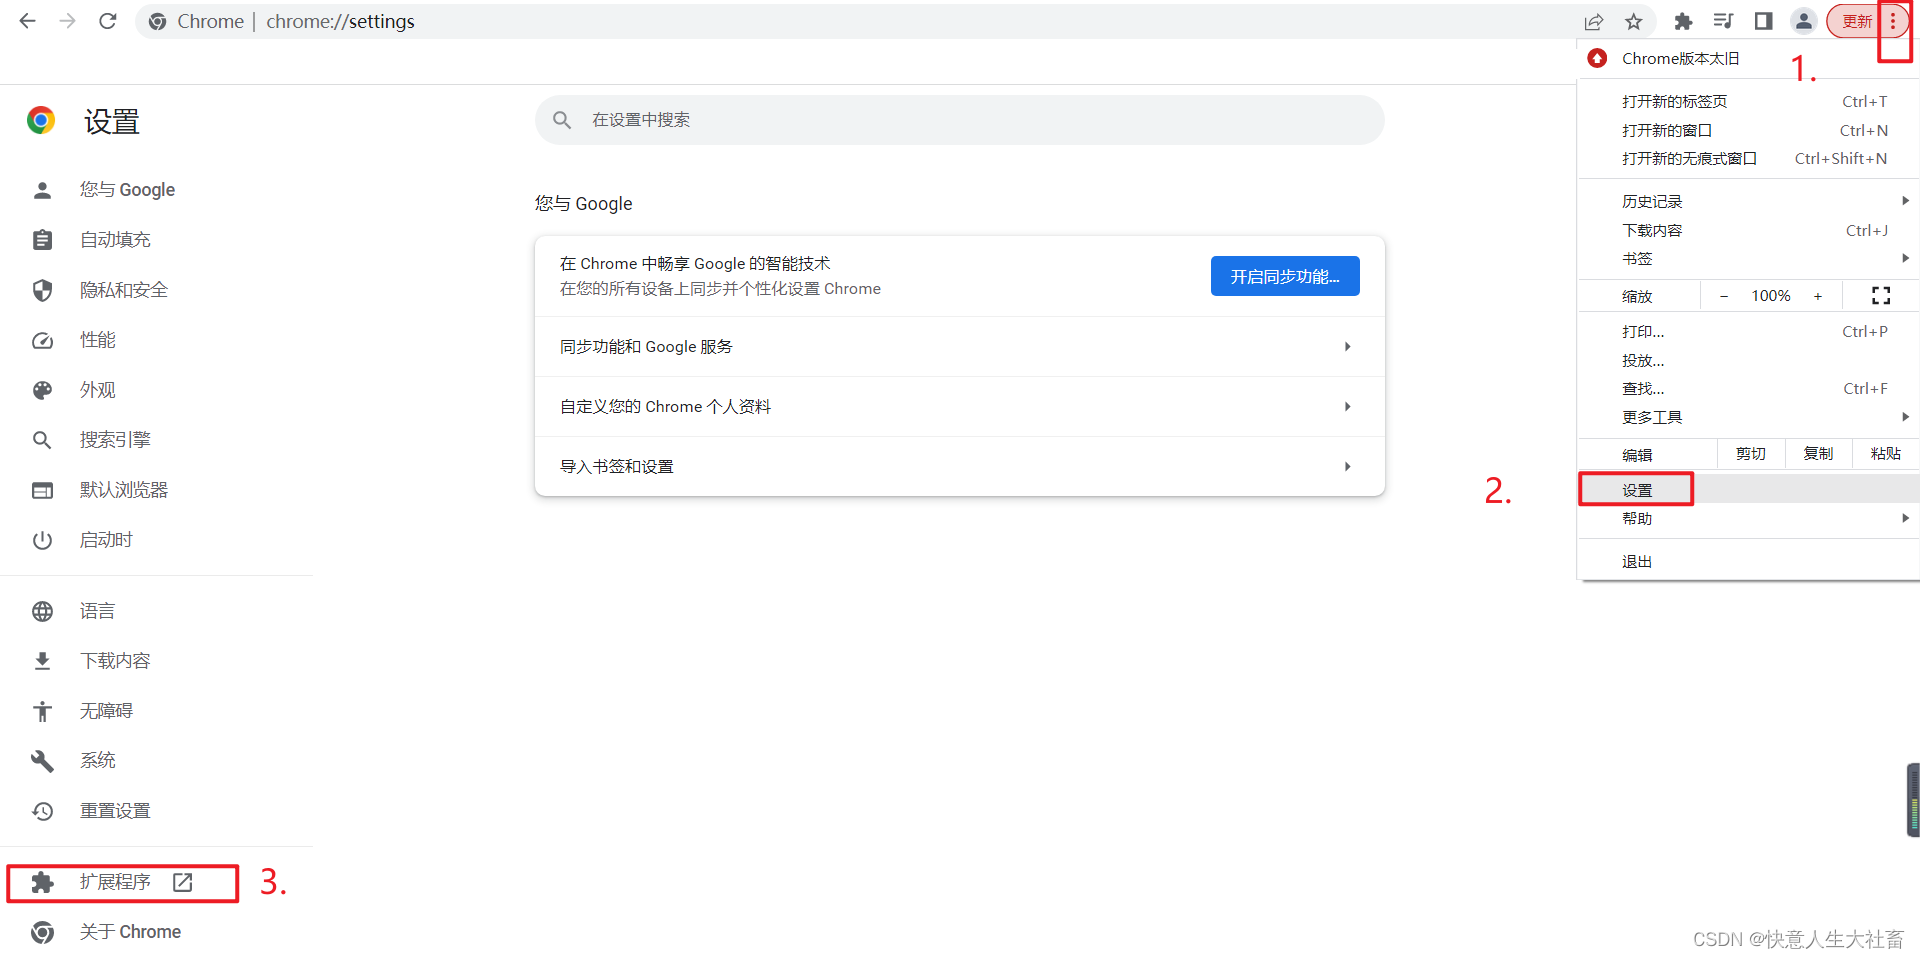This screenshot has height=959, width=1920.
Task: Select 打印... menu item
Action: tap(1748, 331)
